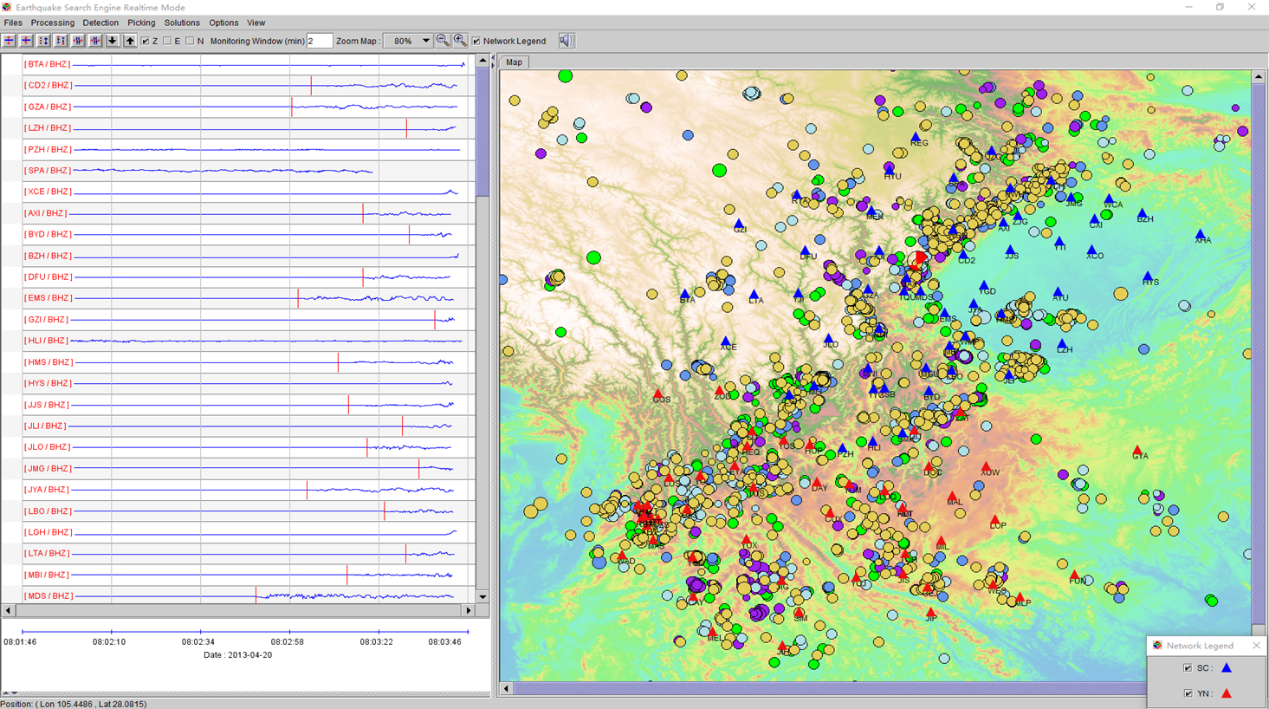Toggle the Z component checkbox
The height and width of the screenshot is (709, 1269).
(x=145, y=41)
